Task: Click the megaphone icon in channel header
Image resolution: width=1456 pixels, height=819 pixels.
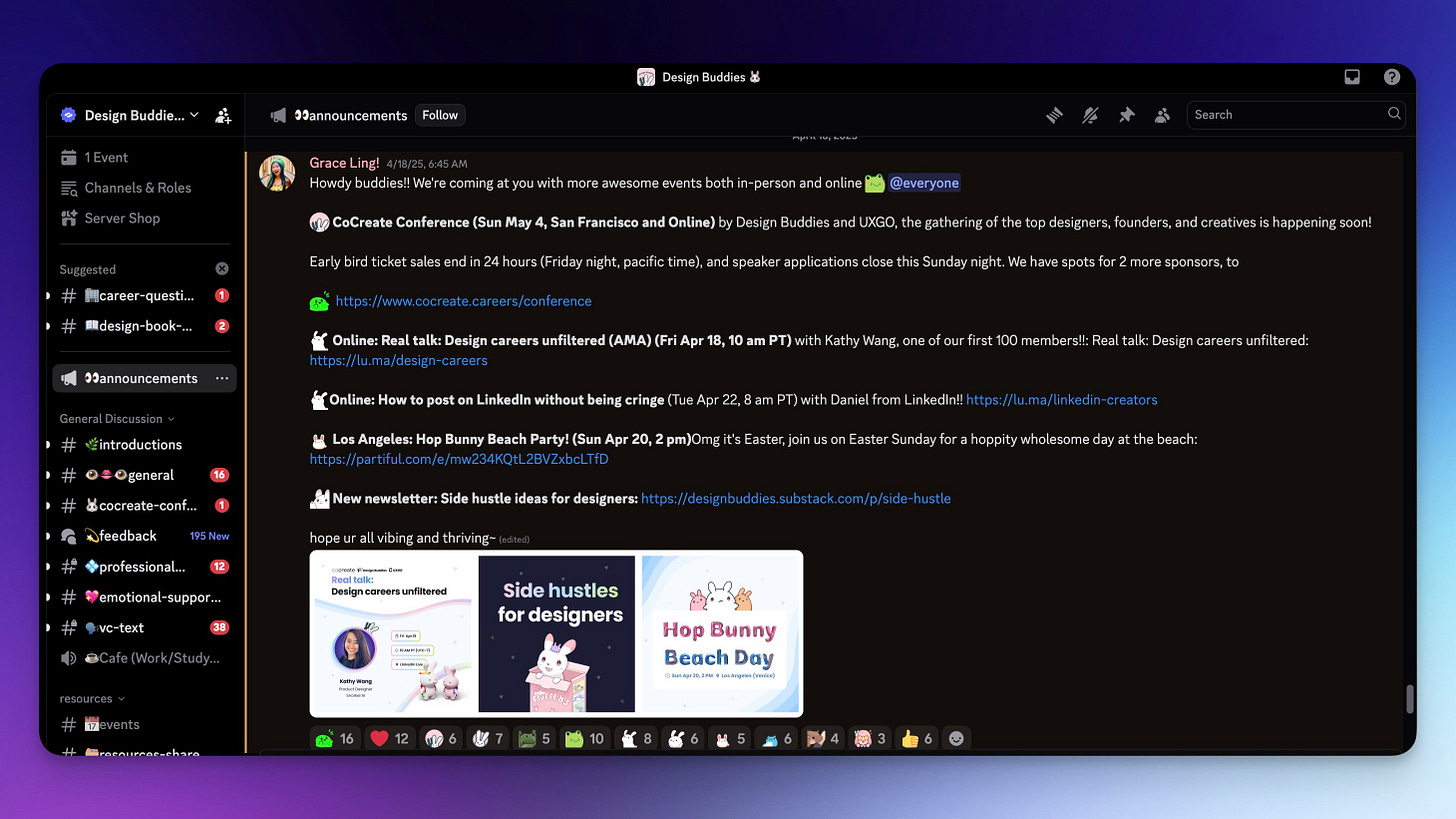Action: click(278, 115)
